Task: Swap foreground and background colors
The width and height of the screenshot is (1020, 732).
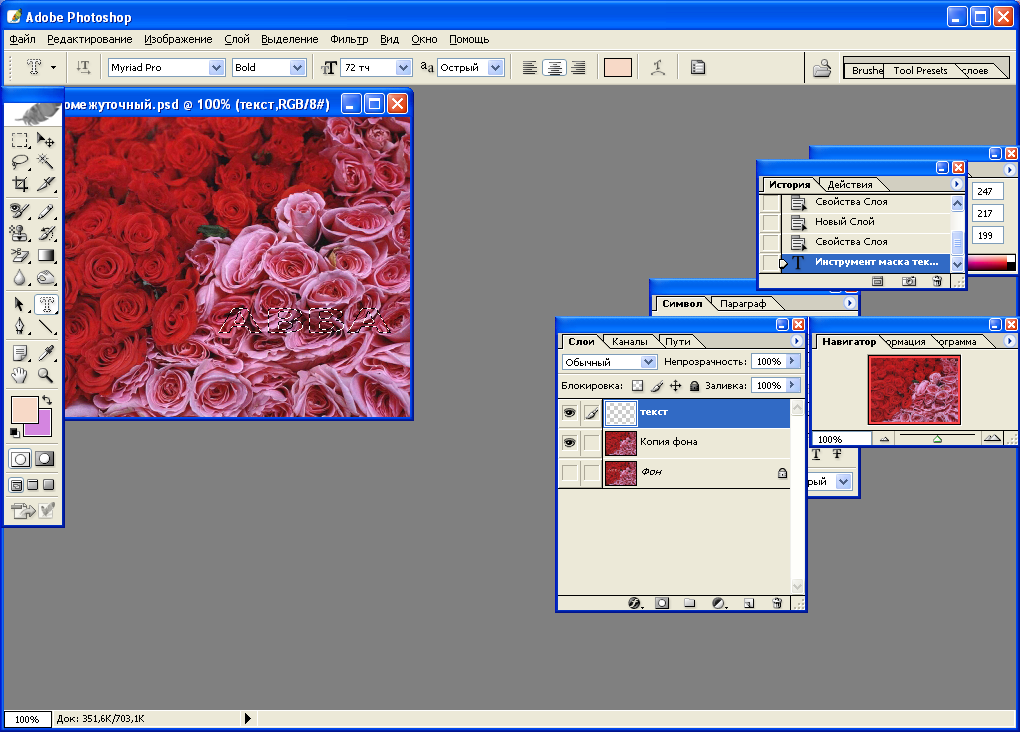Action: (x=47, y=400)
